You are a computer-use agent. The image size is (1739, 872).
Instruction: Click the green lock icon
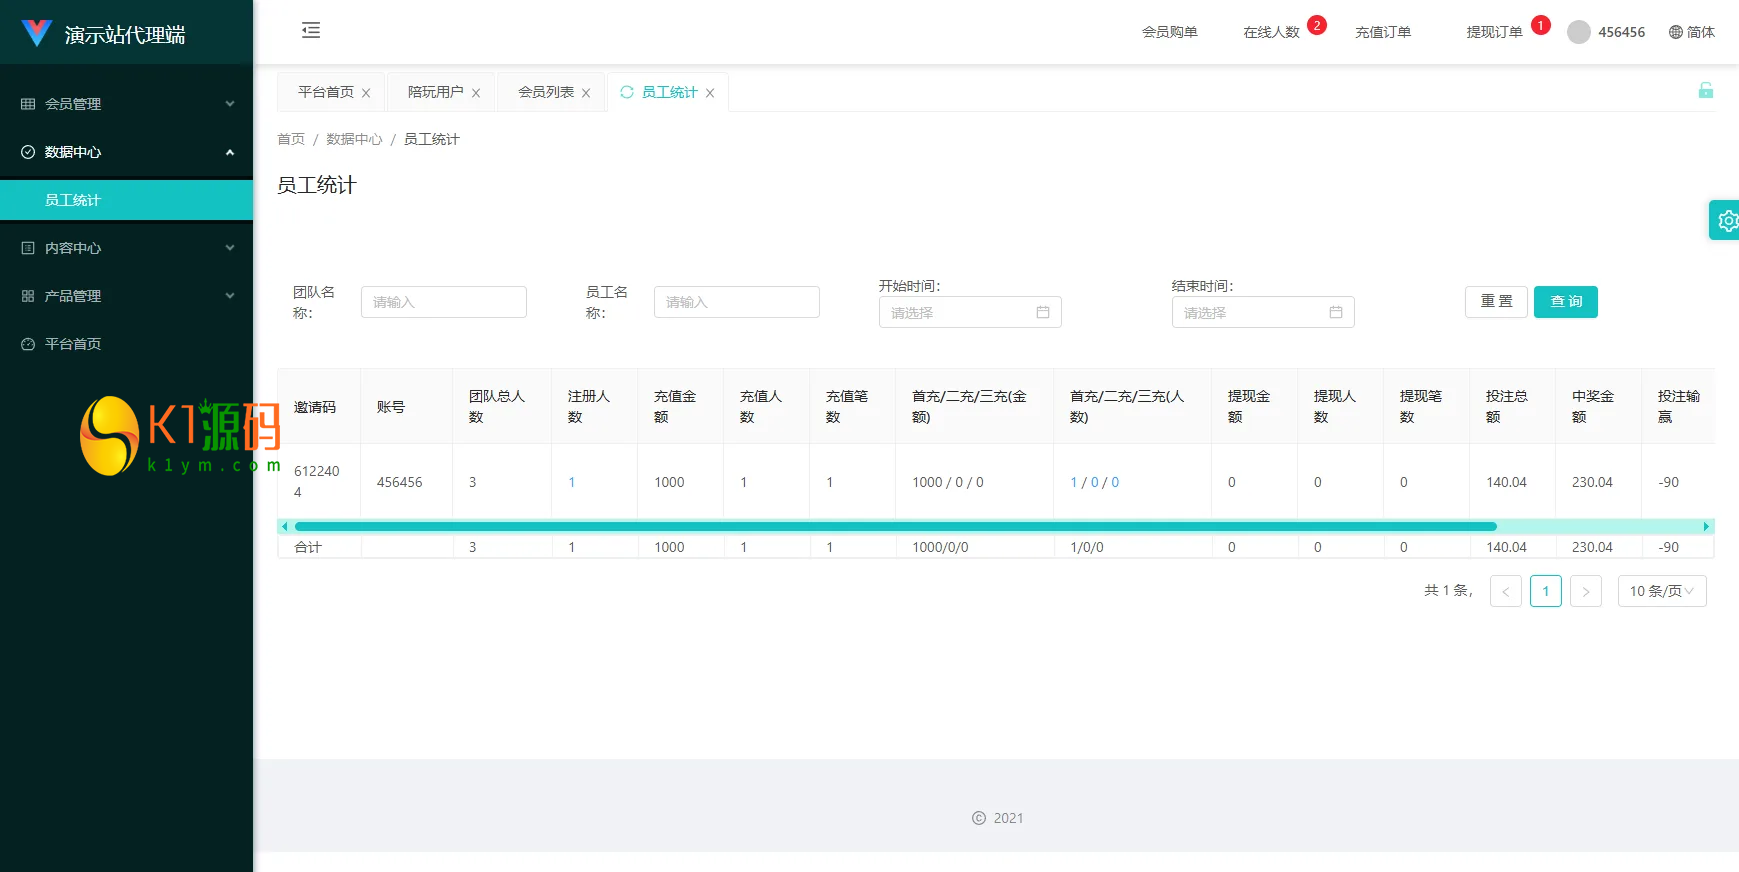[x=1706, y=91]
